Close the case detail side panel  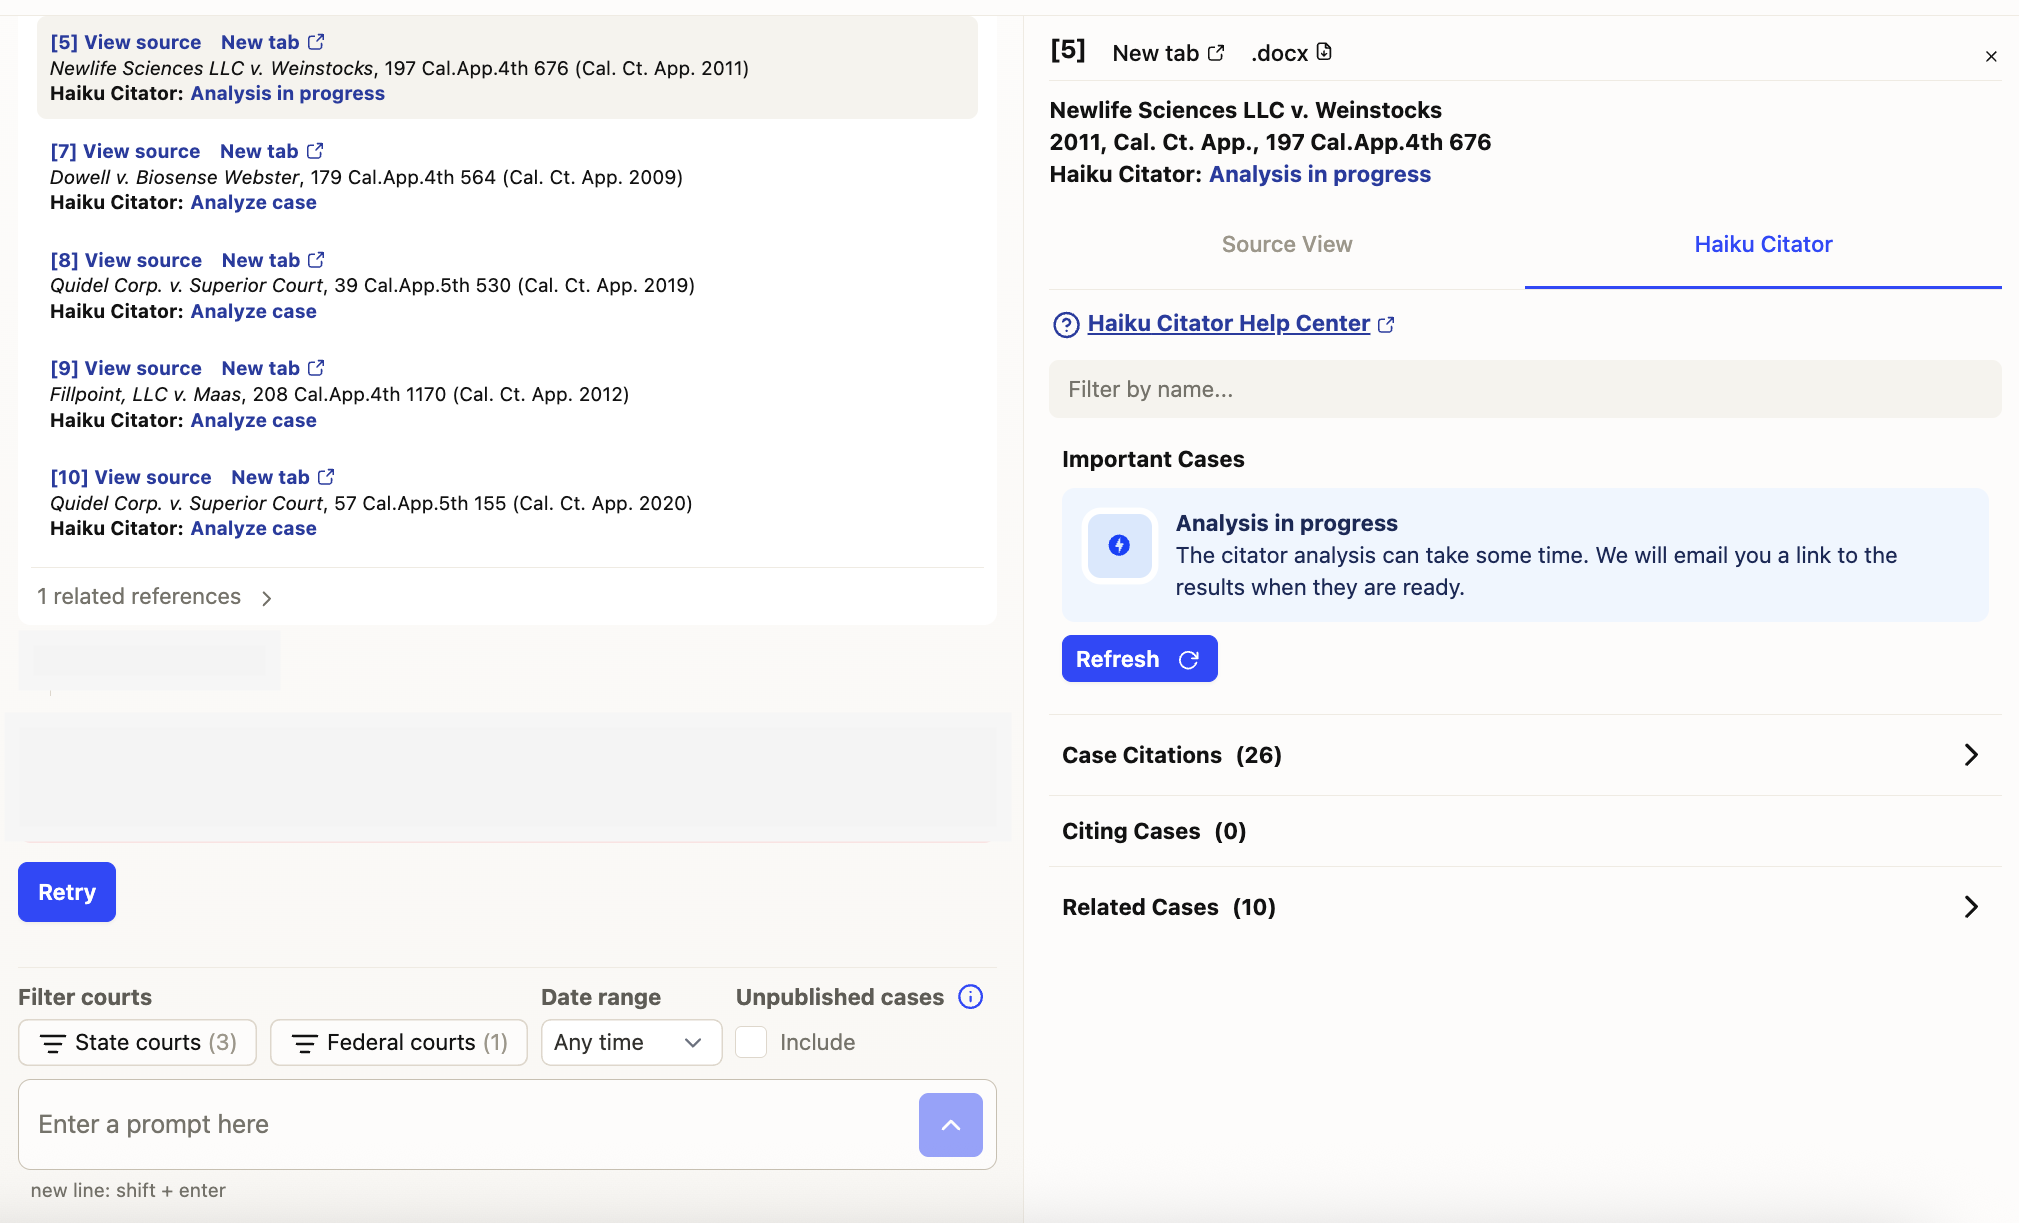tap(1990, 56)
